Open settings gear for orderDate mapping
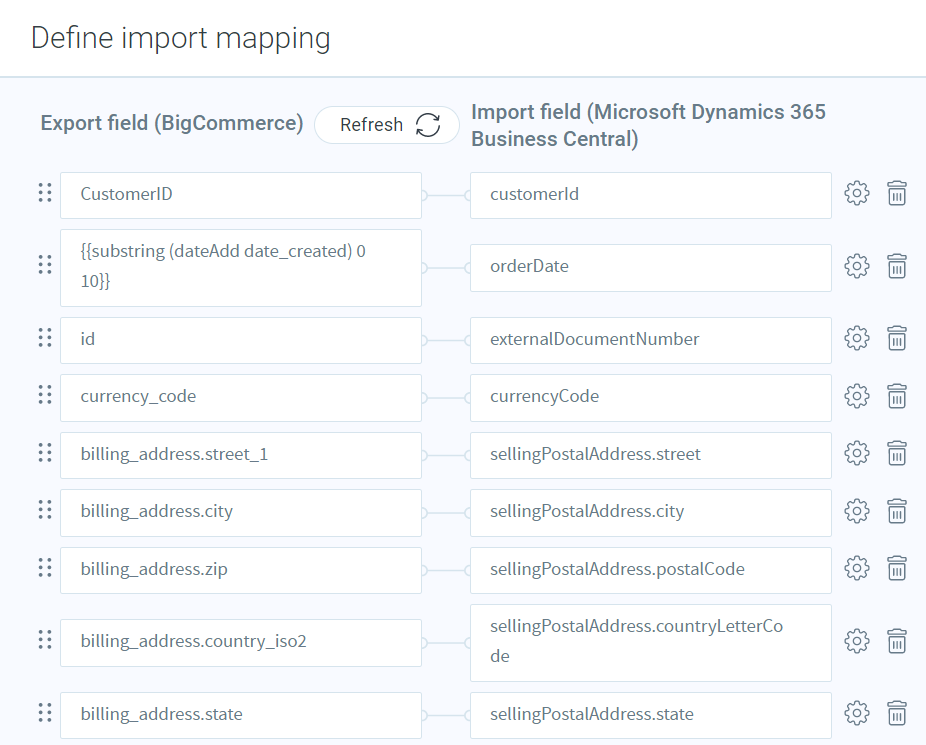 [857, 266]
